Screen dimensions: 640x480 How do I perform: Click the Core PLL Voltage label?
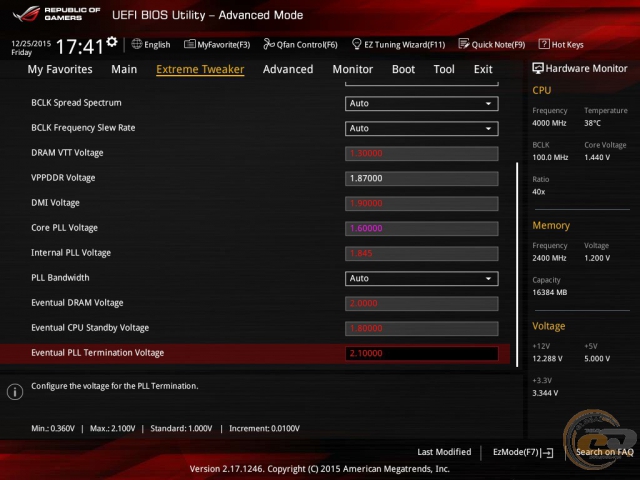64,228
